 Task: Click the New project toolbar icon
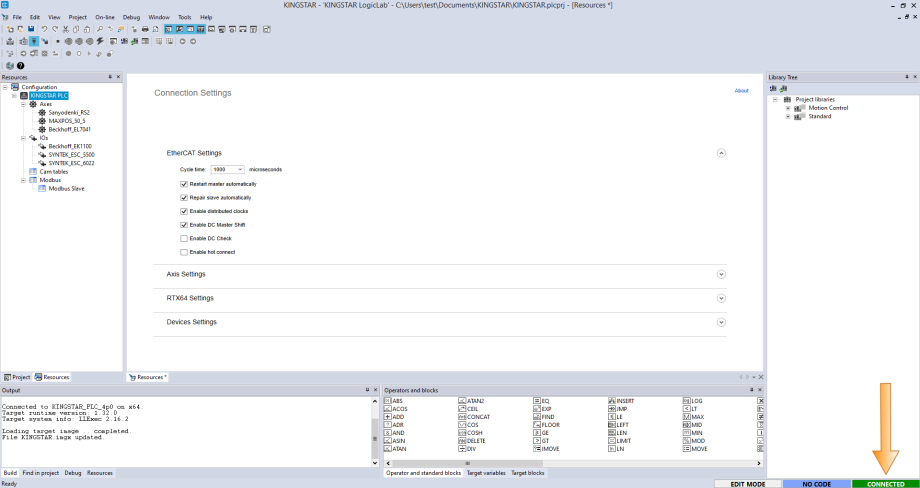pos(10,29)
